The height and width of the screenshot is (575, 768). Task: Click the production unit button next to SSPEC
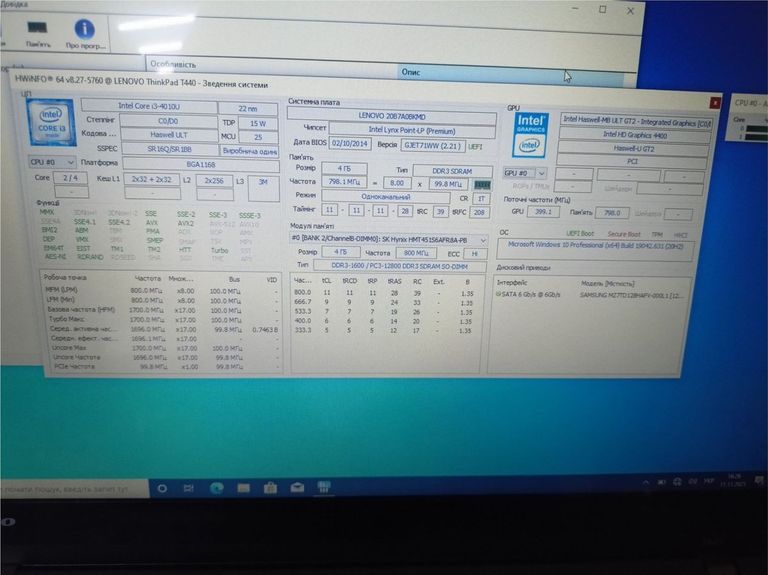pos(250,151)
